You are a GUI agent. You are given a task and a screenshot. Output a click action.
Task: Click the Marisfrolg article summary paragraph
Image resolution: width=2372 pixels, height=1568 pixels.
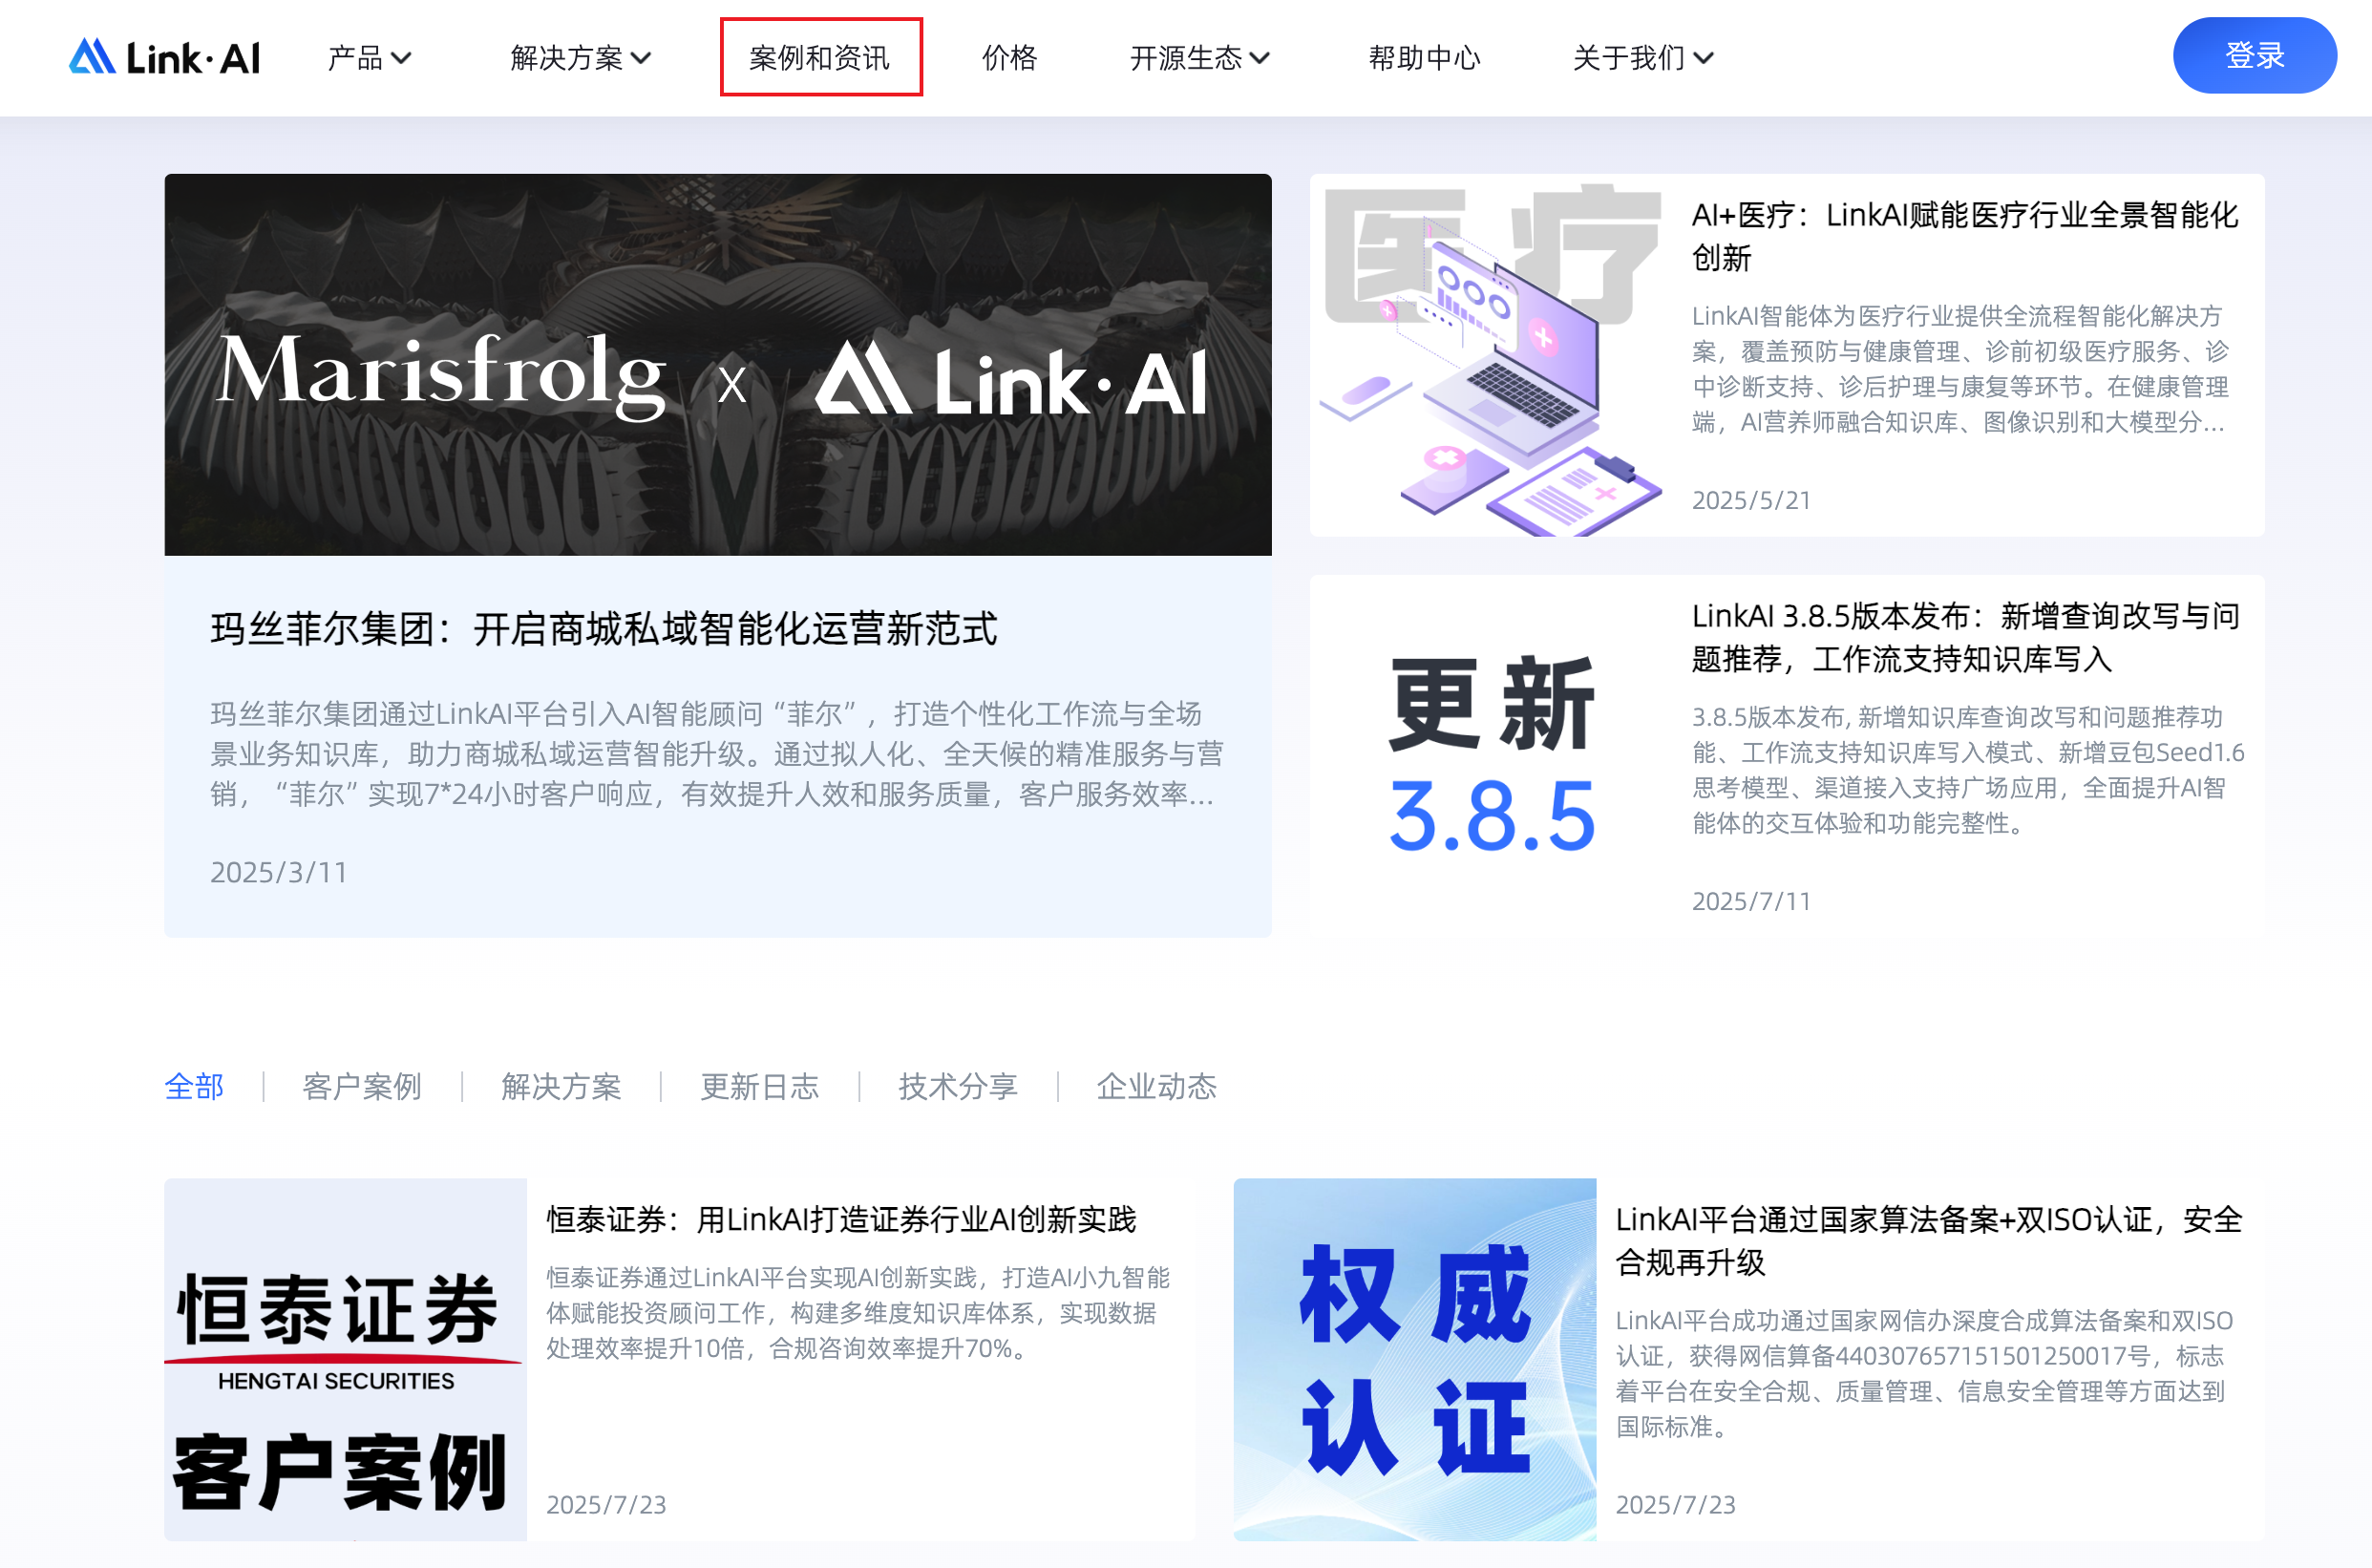click(716, 754)
